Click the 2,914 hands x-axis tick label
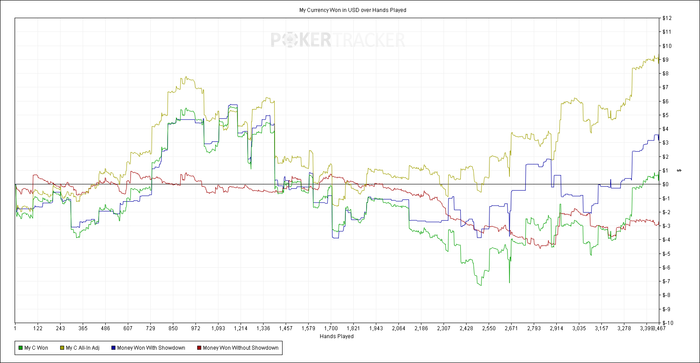 click(x=556, y=329)
